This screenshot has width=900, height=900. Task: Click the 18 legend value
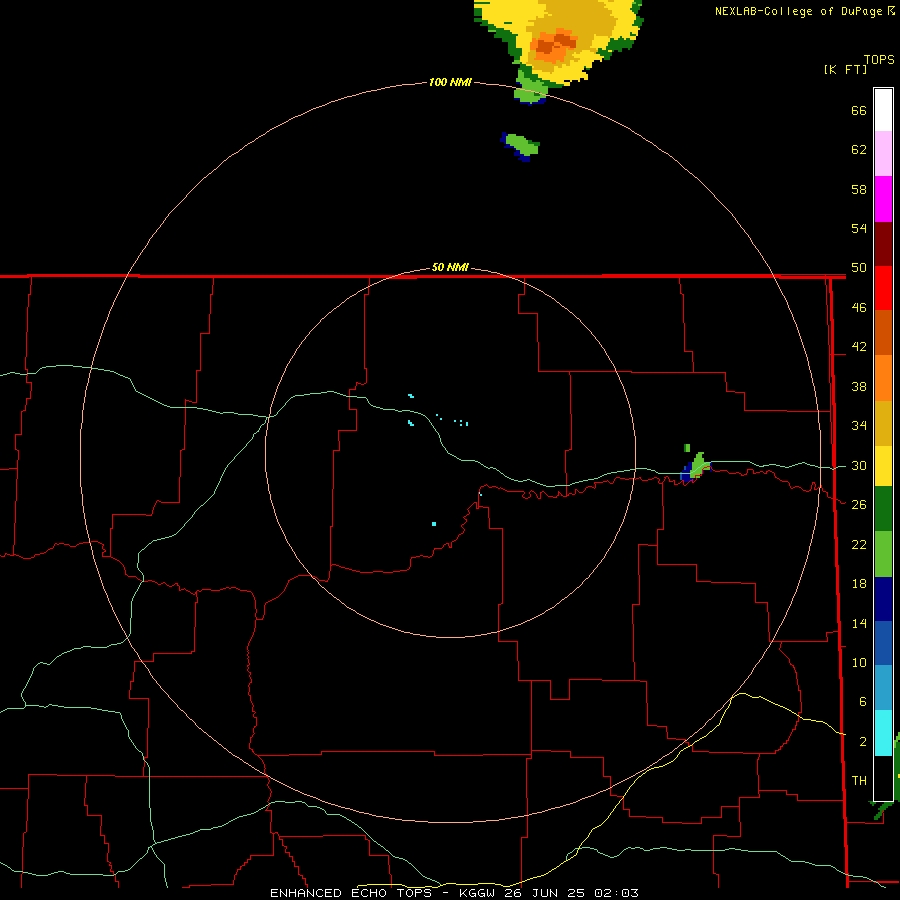coord(859,584)
